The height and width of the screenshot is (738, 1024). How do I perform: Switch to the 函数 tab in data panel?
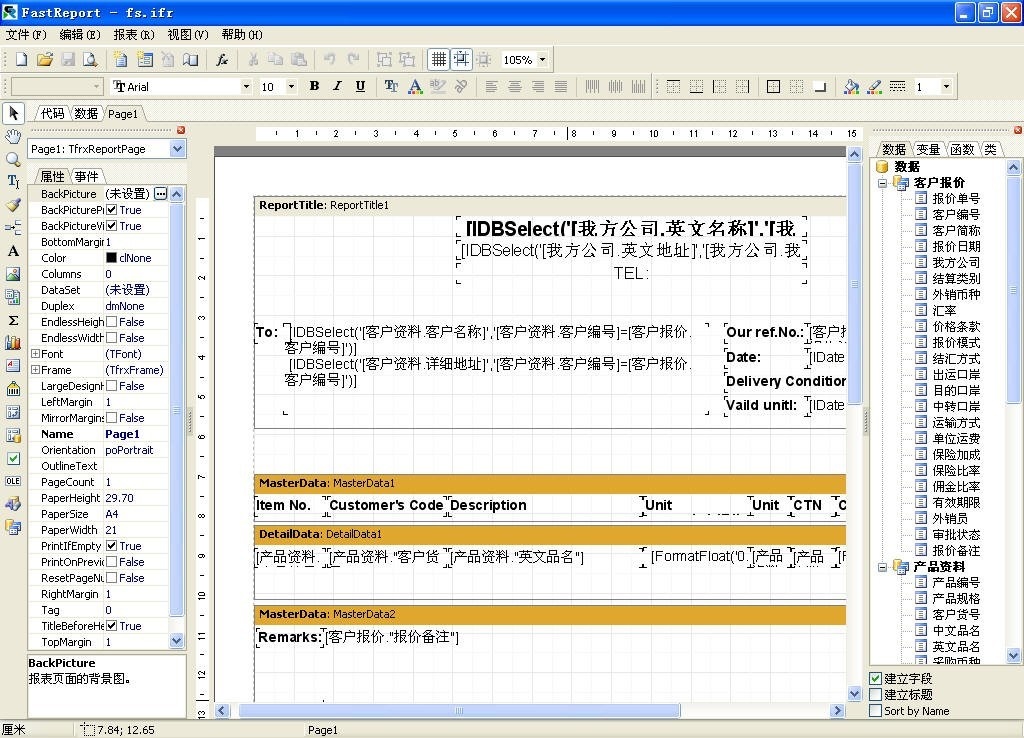962,150
